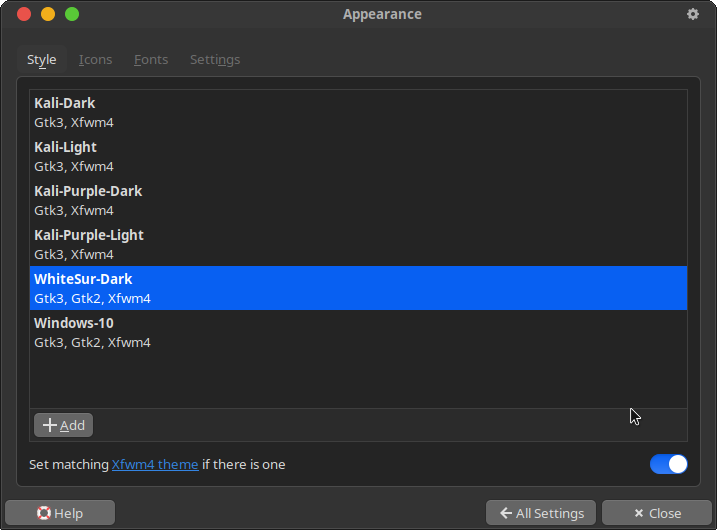The height and width of the screenshot is (530, 717).
Task: Pick the Windows-10 theme
Action: tap(358, 332)
